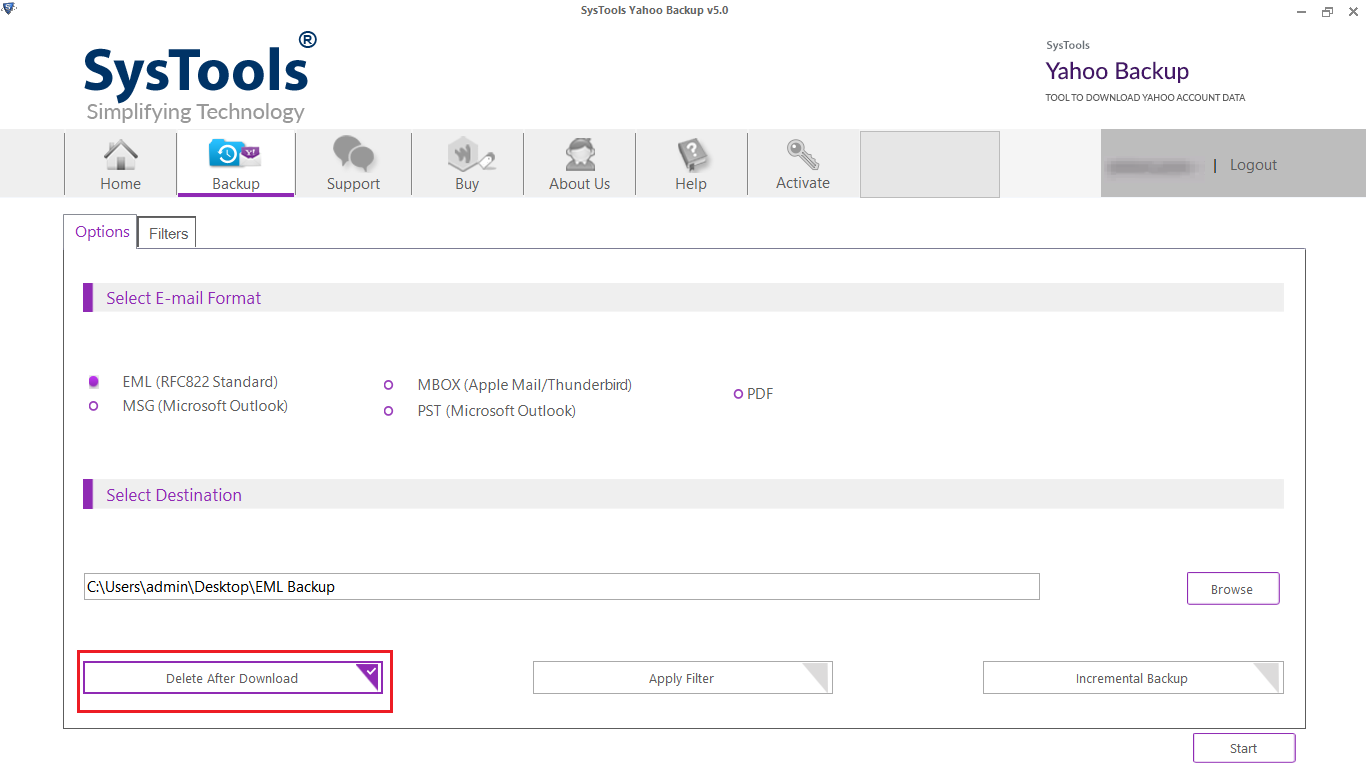
Task: Restore down the window
Action: pos(1327,12)
